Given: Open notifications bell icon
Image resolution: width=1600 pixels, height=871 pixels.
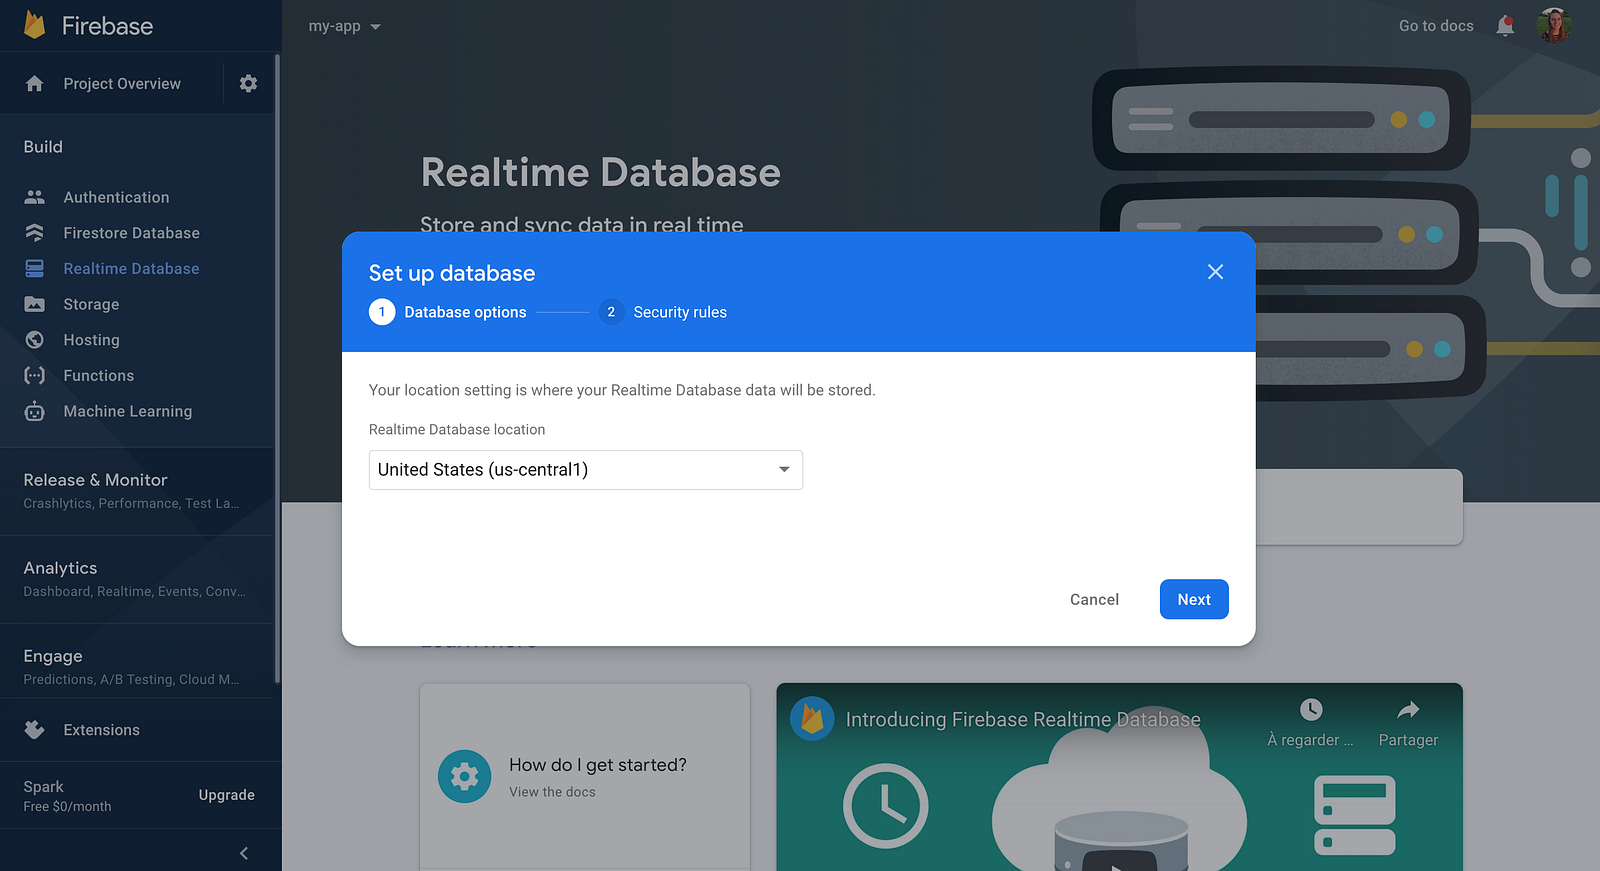Looking at the screenshot, I should [x=1505, y=26].
